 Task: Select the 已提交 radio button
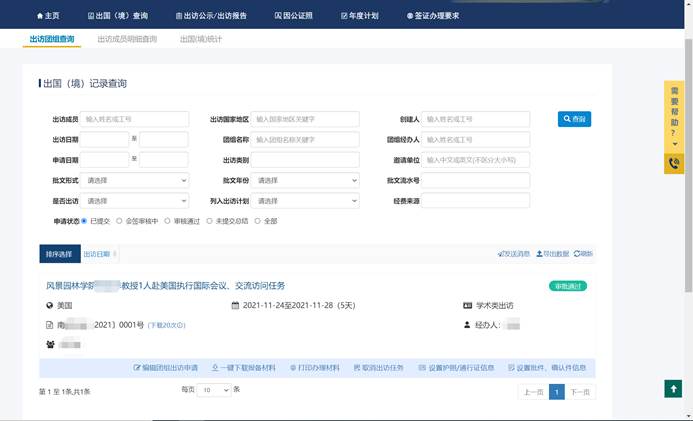click(84, 221)
